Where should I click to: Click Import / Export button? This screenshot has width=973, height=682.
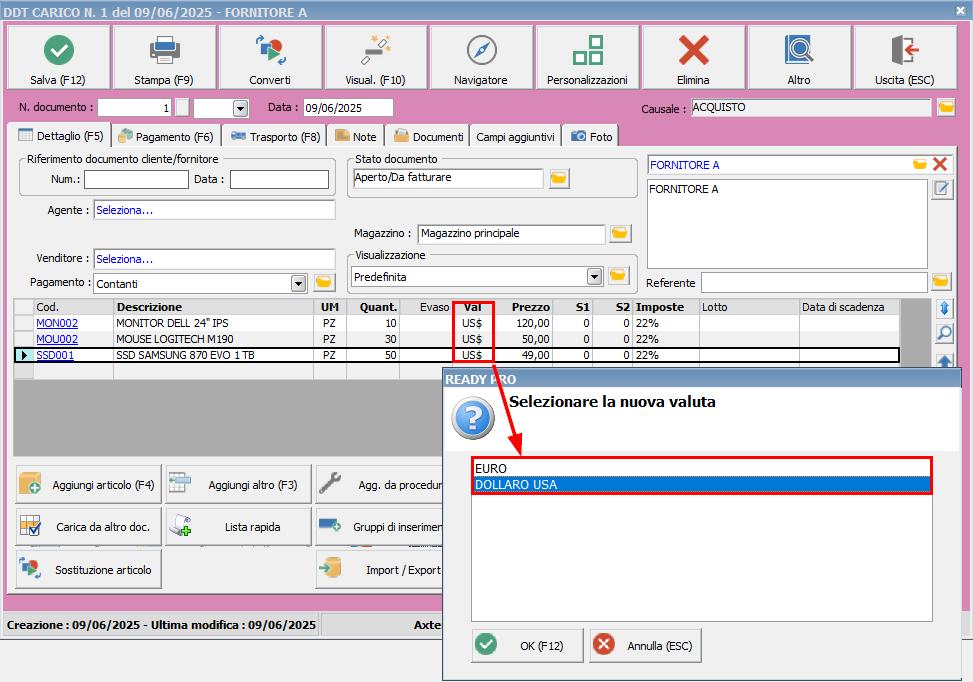point(380,570)
